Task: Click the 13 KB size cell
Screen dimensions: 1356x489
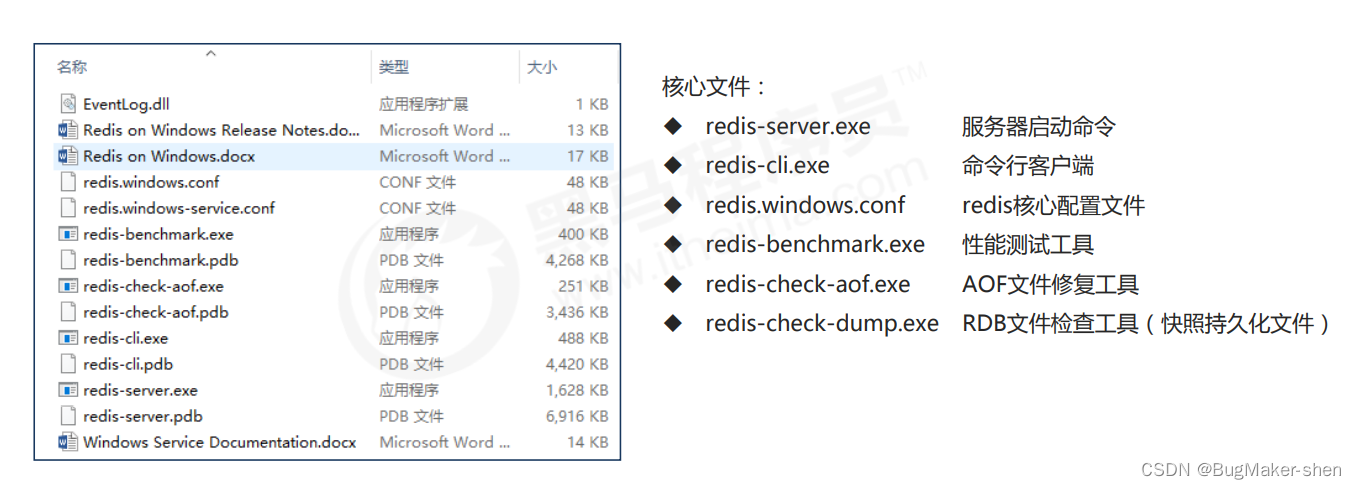Action: [587, 130]
